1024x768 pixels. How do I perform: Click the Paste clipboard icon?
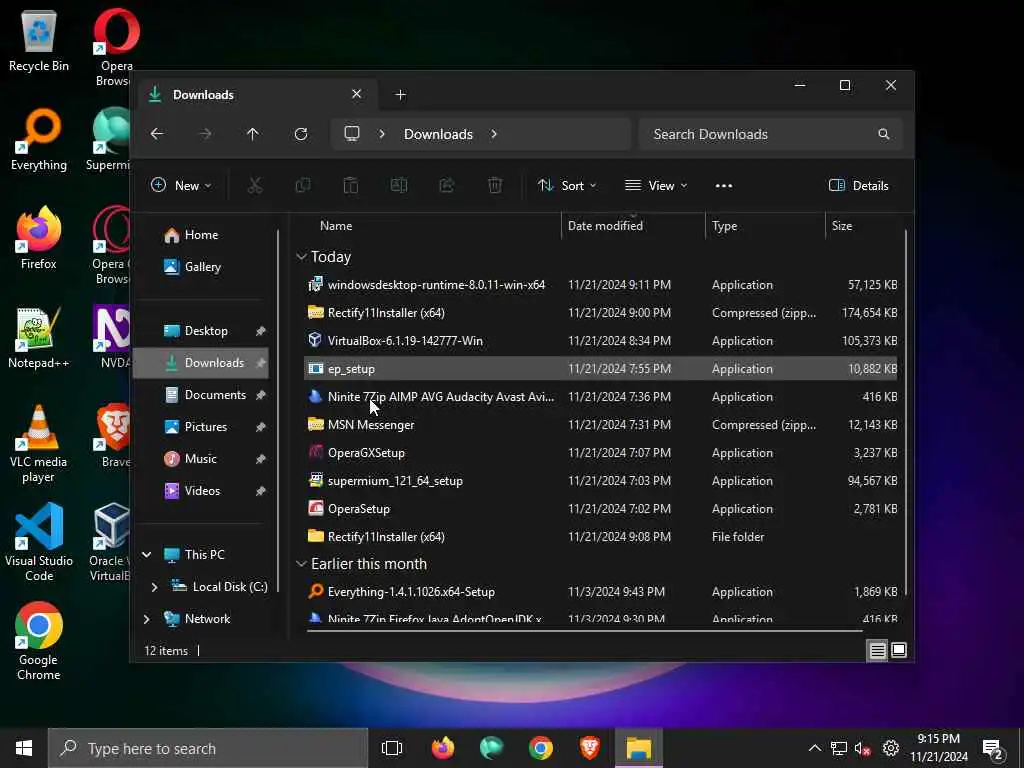(351, 185)
